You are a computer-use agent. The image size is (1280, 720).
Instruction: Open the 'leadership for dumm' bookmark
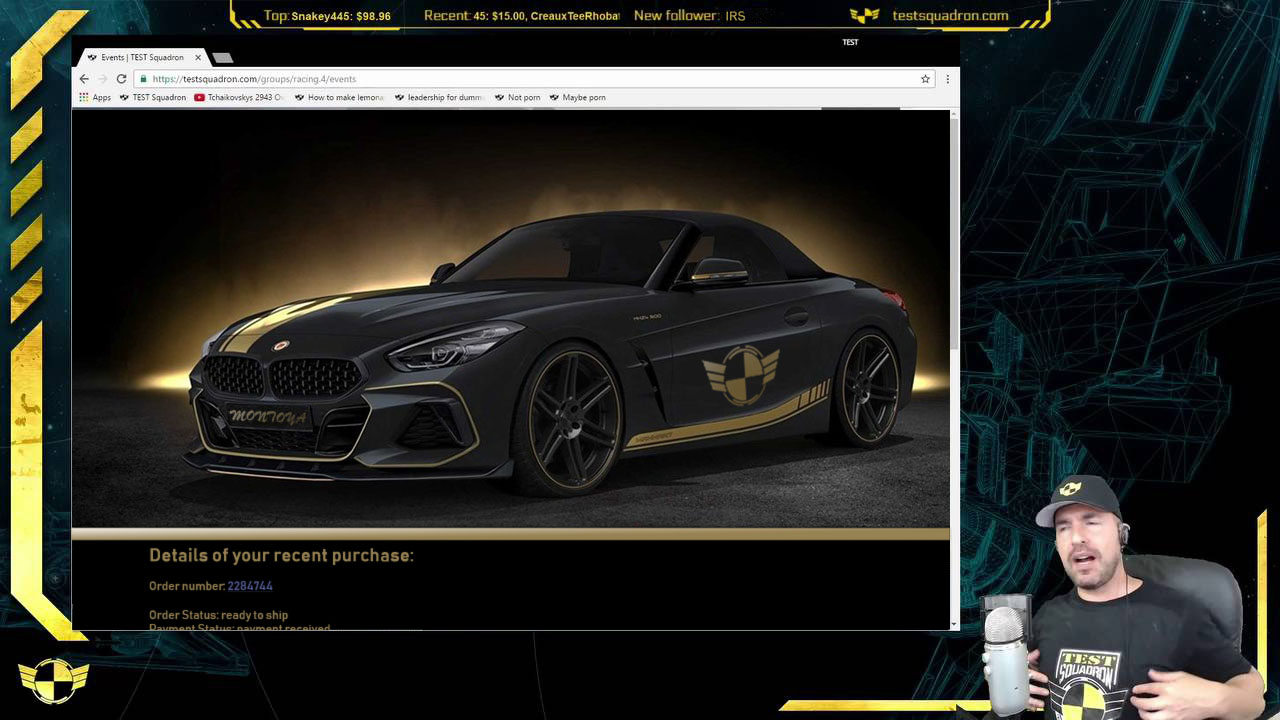(x=439, y=97)
